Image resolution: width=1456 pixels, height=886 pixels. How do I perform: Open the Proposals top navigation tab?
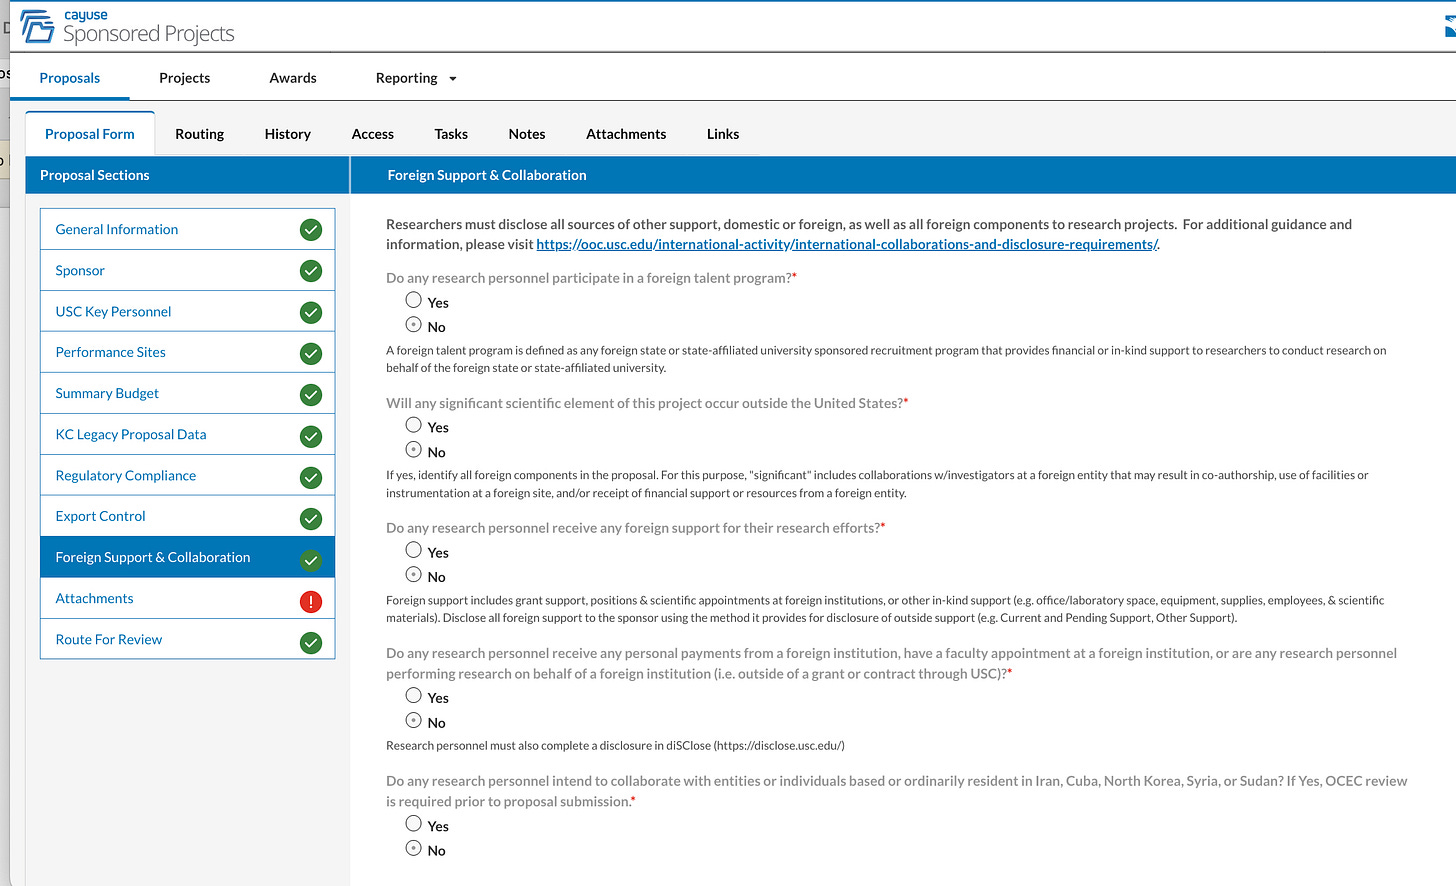click(70, 78)
